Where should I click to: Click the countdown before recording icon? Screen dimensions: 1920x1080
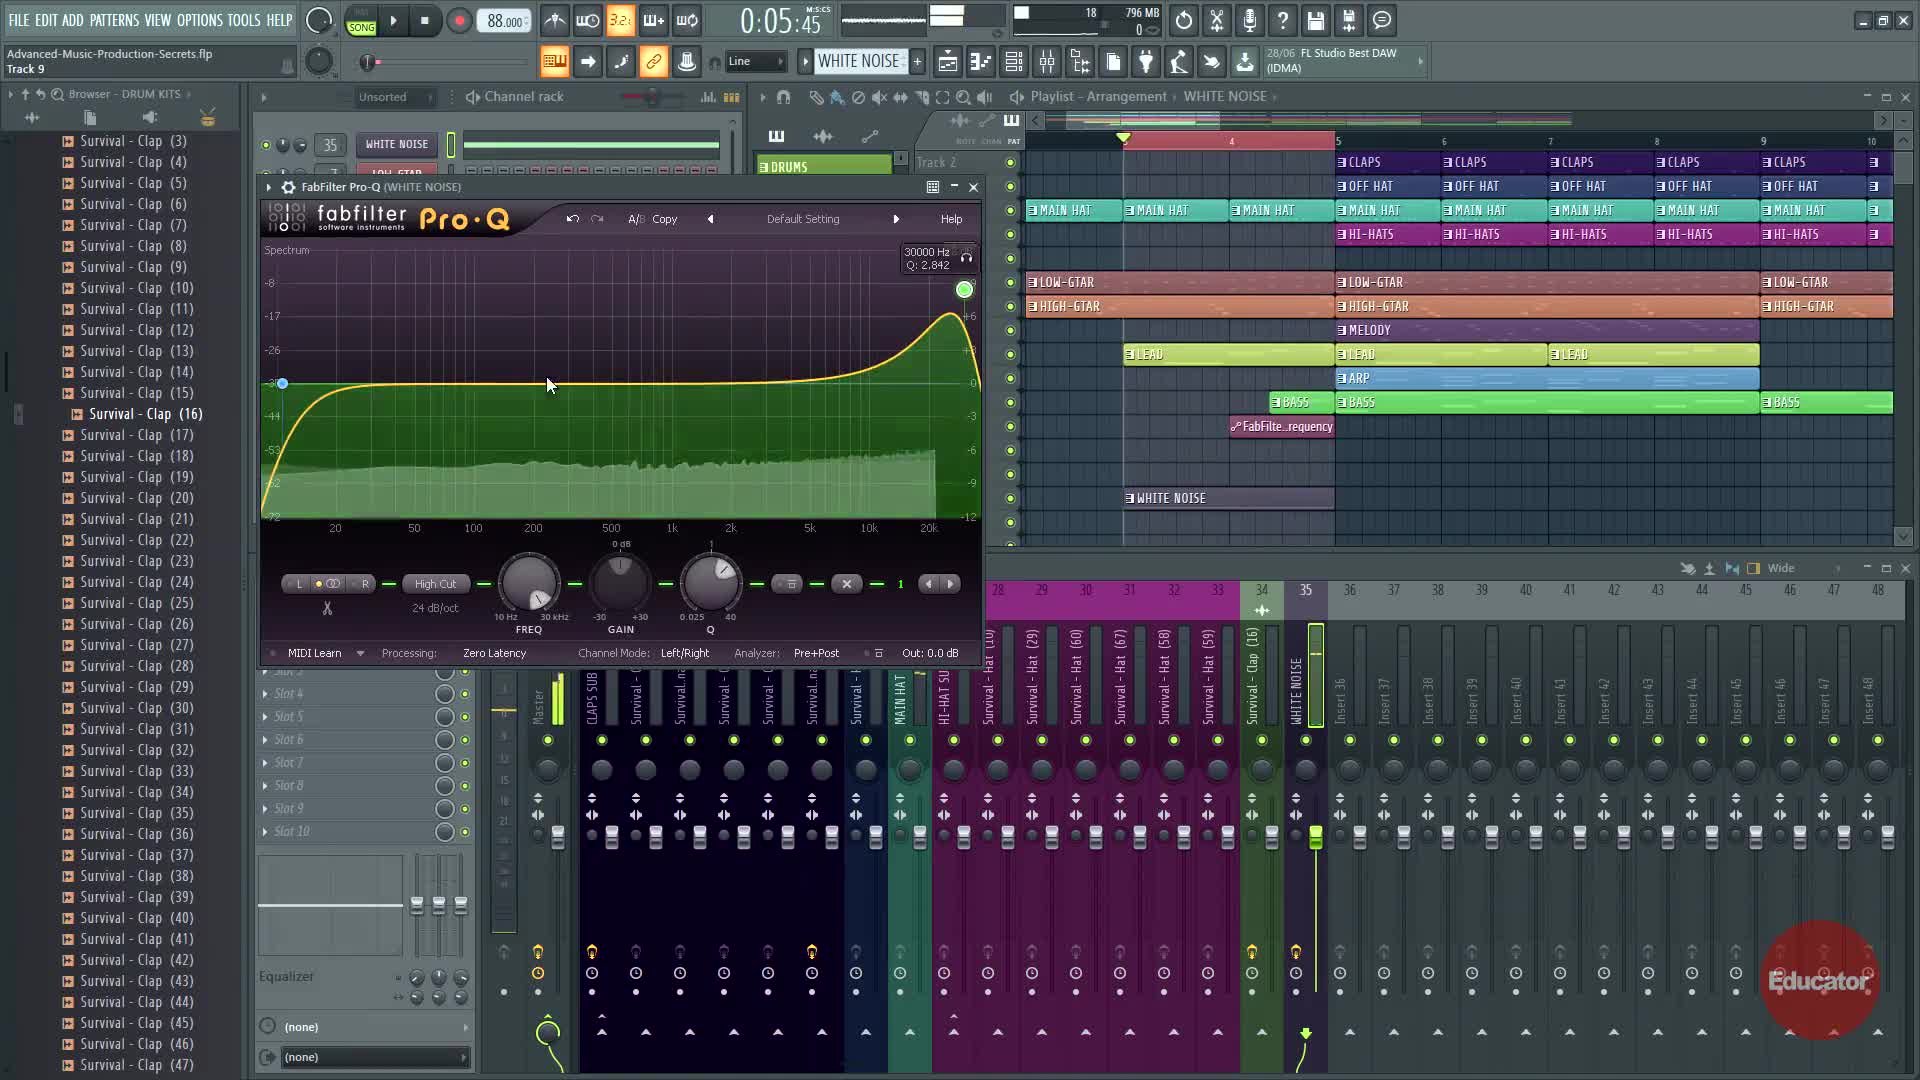pyautogui.click(x=620, y=20)
